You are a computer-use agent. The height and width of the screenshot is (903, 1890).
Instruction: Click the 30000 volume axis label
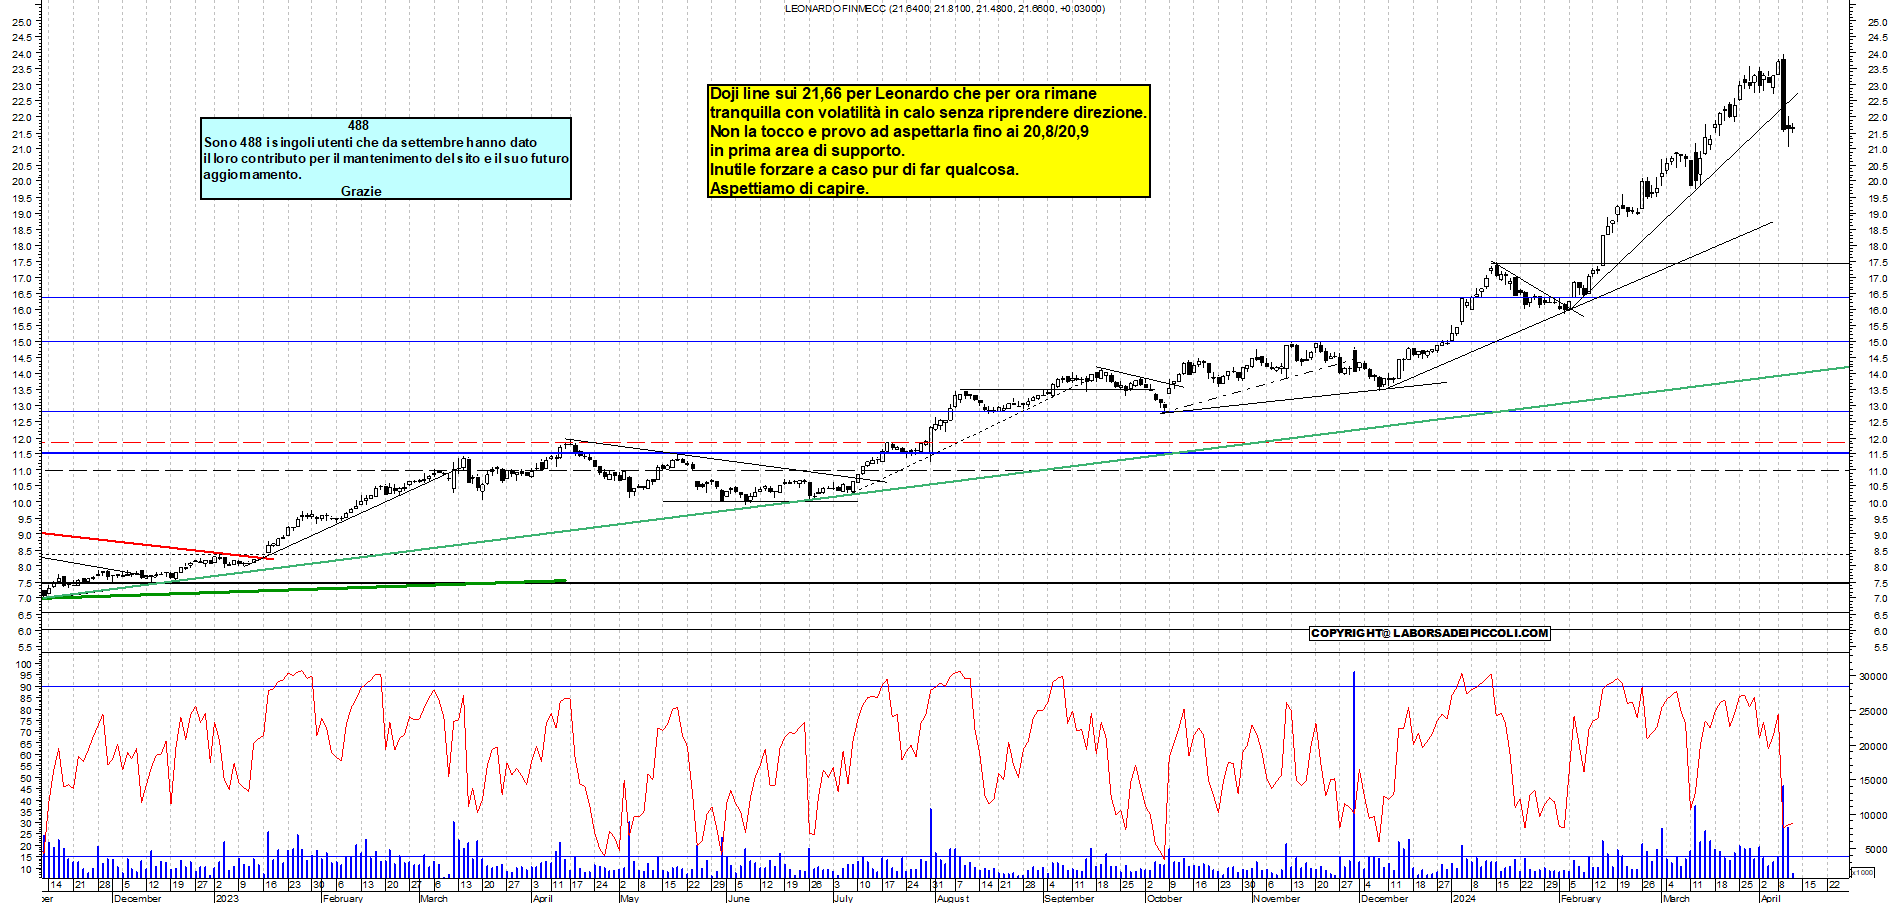(1873, 677)
